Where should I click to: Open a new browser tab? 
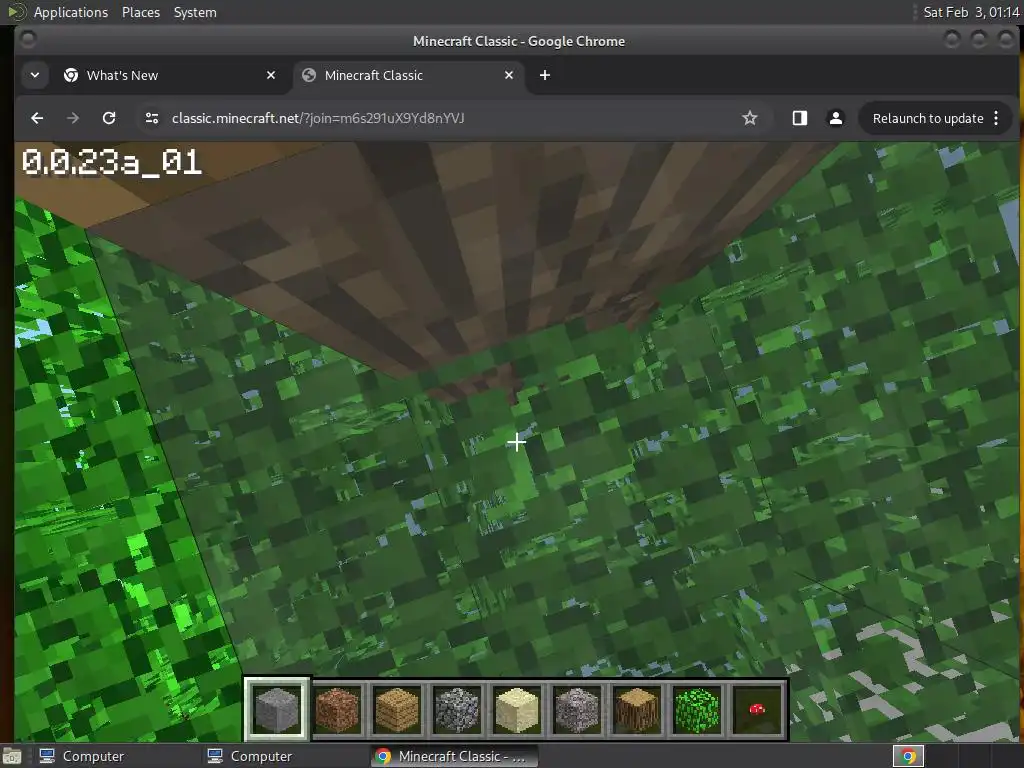coord(545,75)
